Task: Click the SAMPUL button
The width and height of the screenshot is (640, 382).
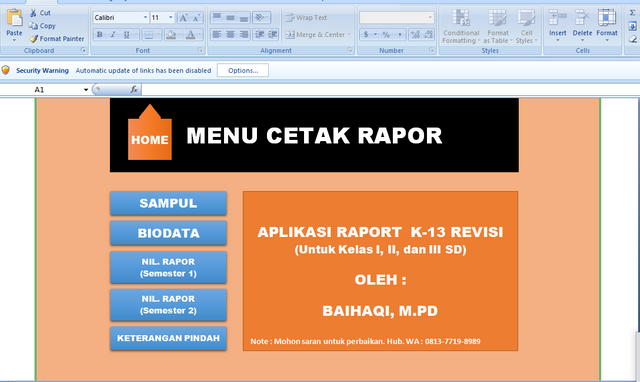Action: (168, 203)
